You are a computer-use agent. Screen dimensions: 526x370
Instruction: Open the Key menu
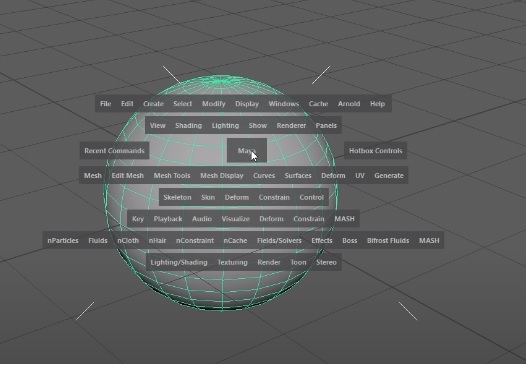click(138, 219)
